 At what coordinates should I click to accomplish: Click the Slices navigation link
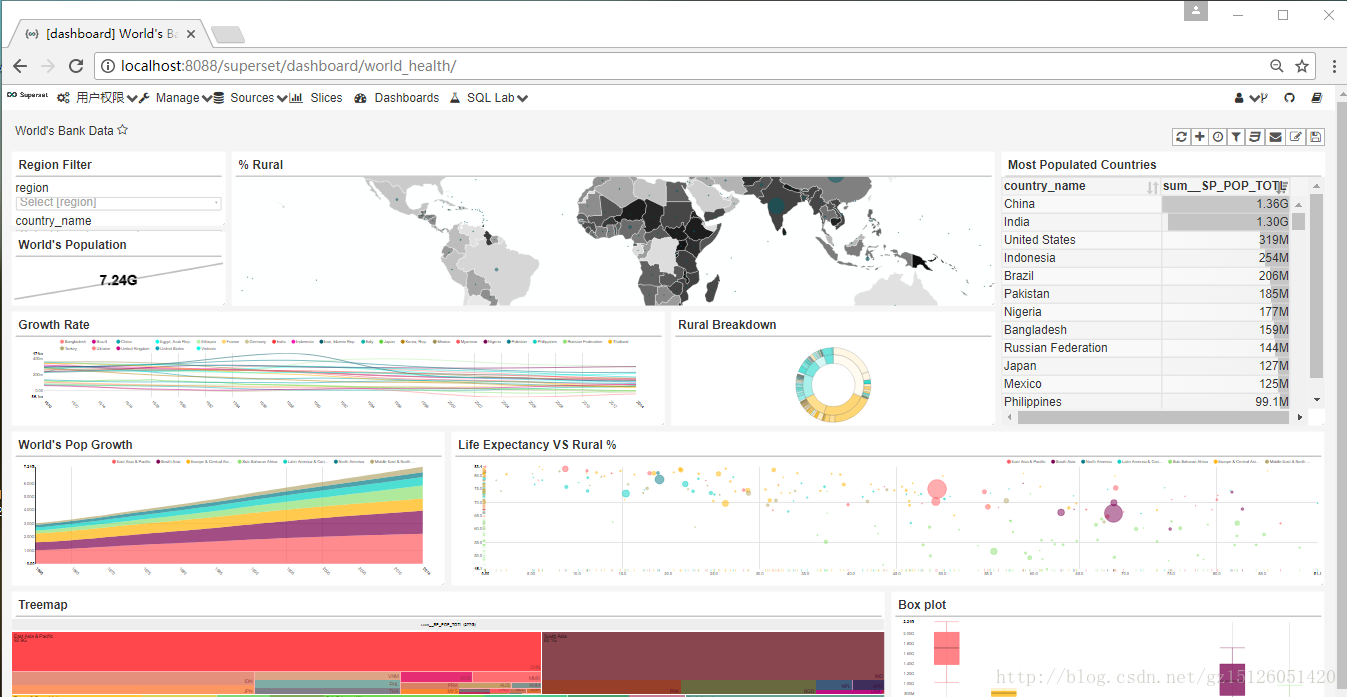(x=326, y=98)
